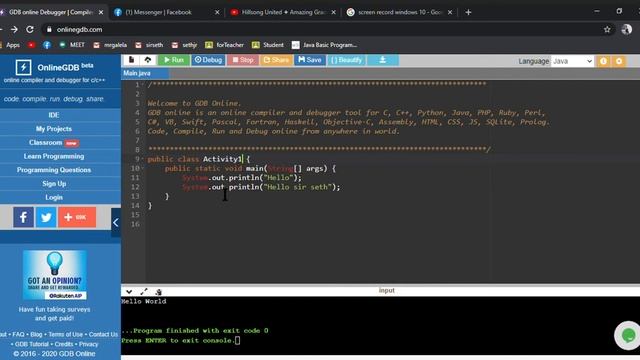The width and height of the screenshot is (640, 360).
Task: Download the code with the download icon
Action: 382,60
